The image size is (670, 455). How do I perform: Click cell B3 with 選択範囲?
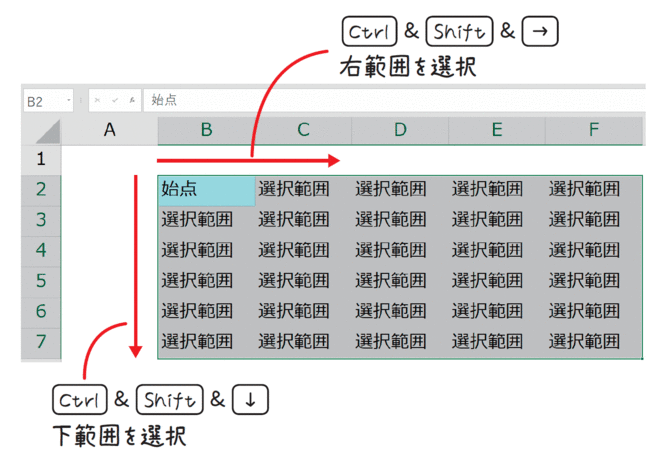[x=206, y=220]
